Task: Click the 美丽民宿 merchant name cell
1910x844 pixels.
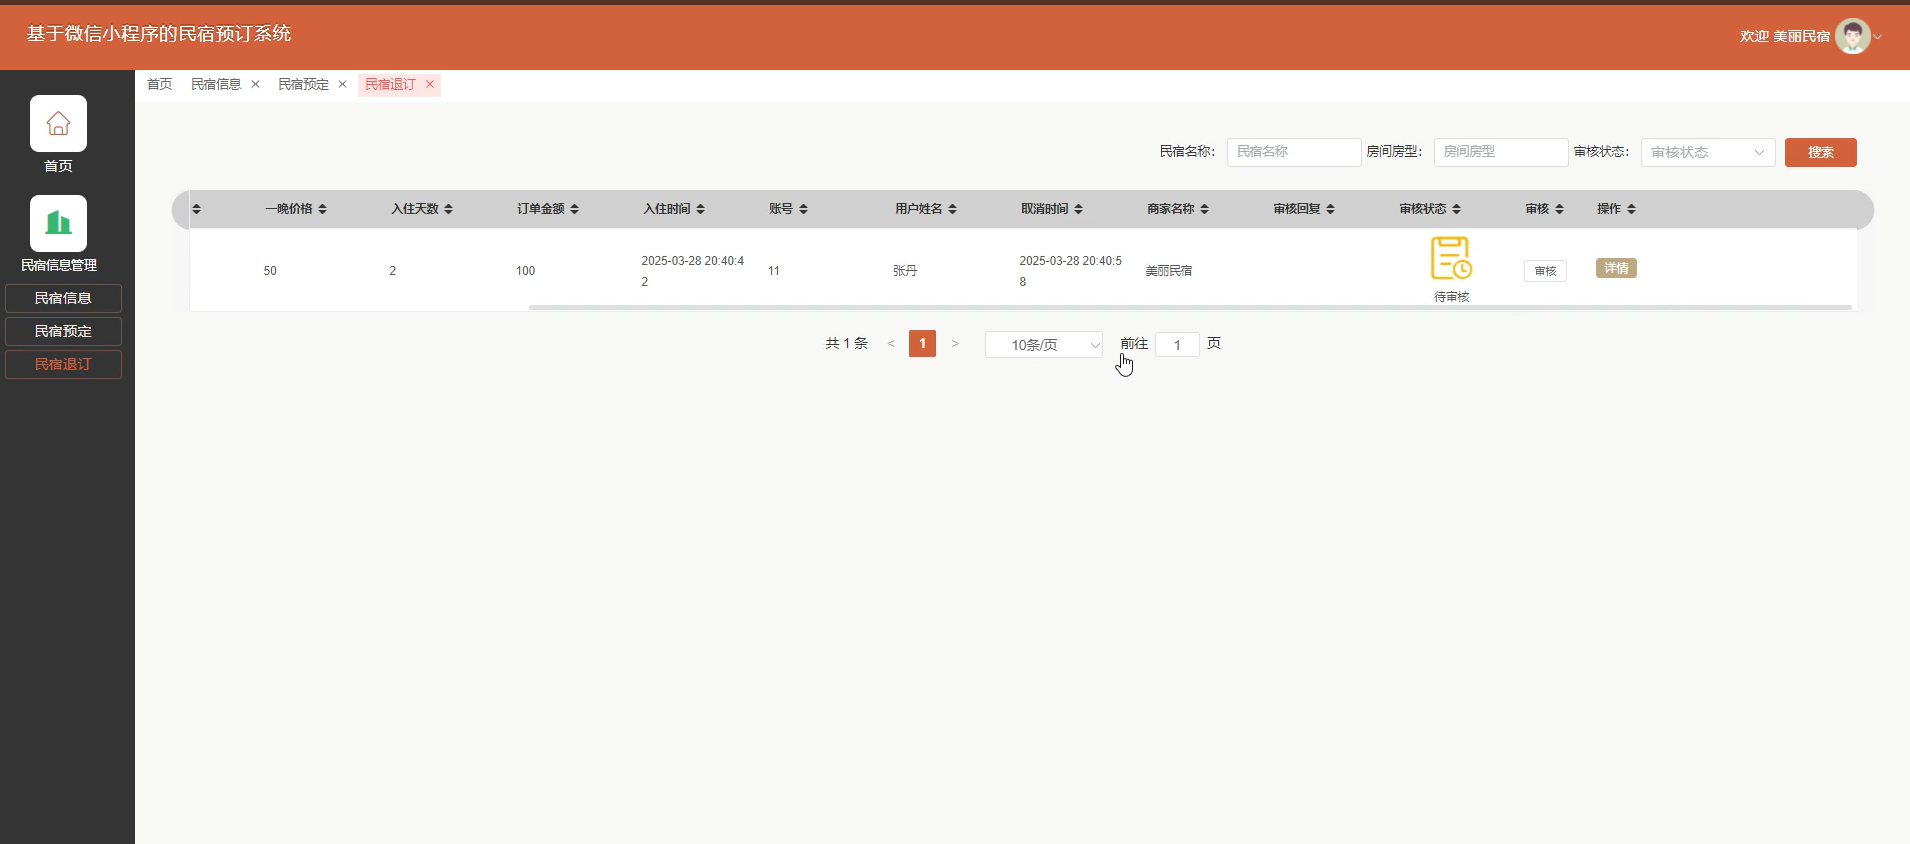Action: [1169, 271]
